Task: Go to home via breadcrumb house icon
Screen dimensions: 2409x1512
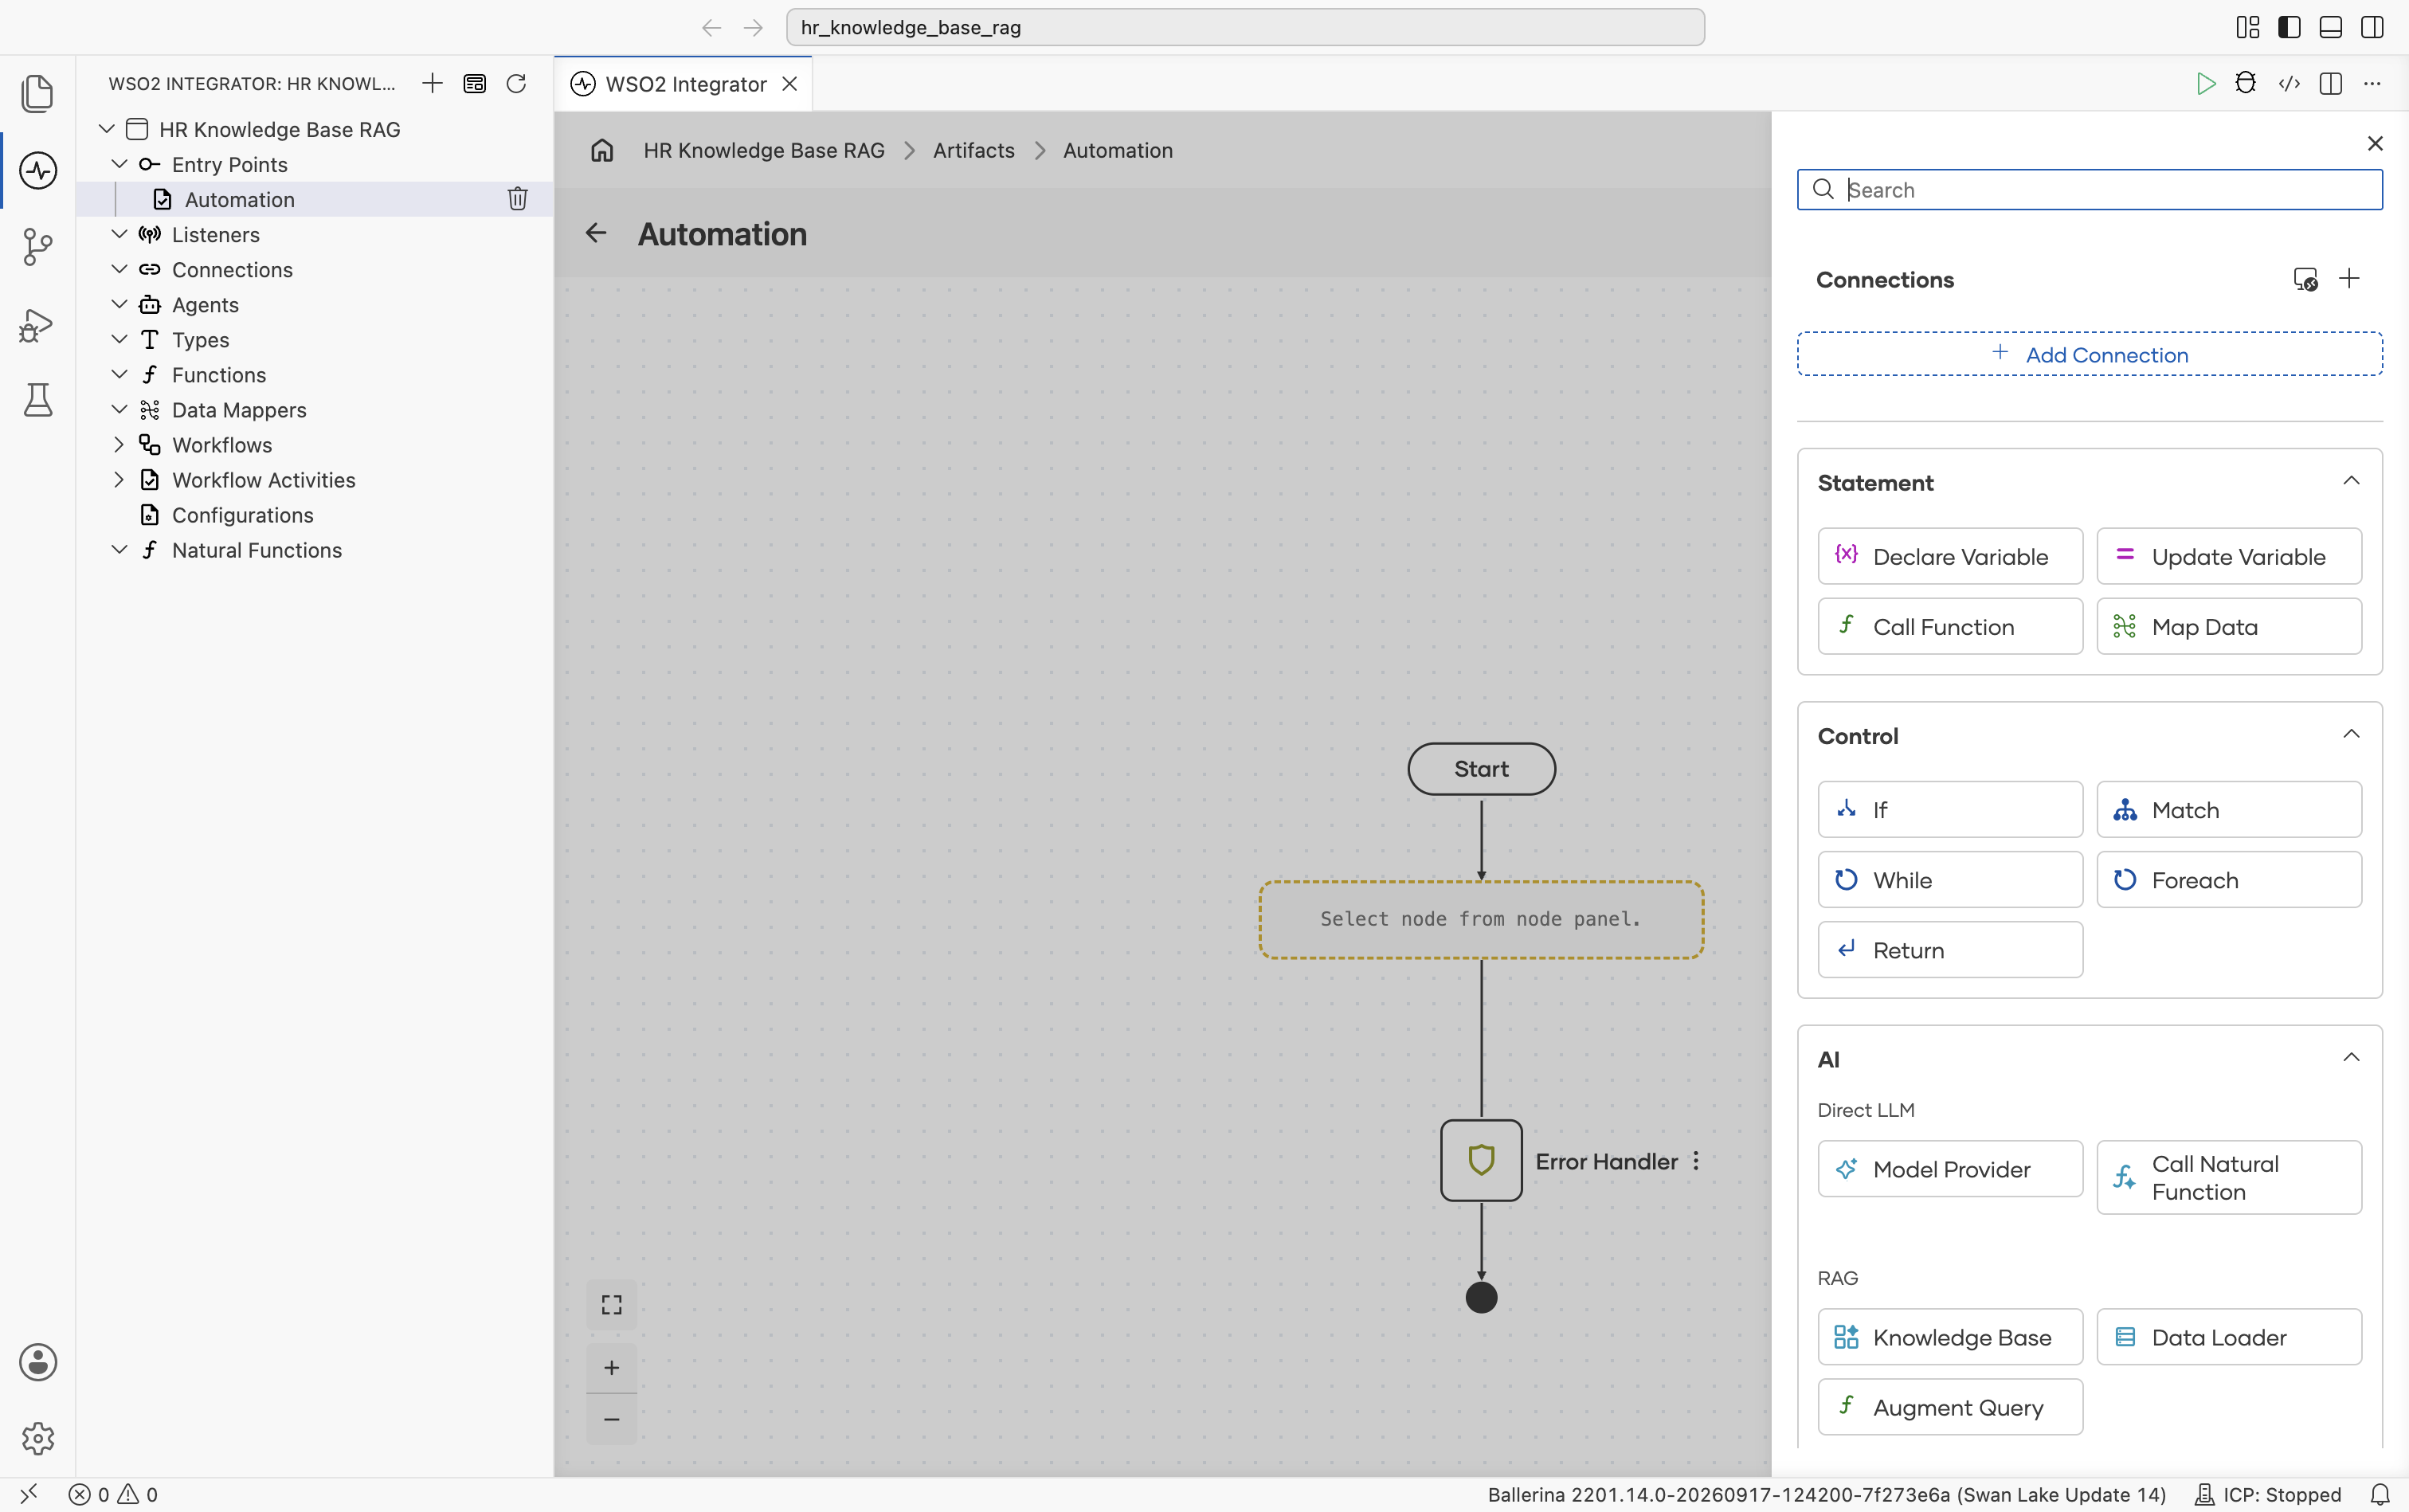Action: [602, 150]
